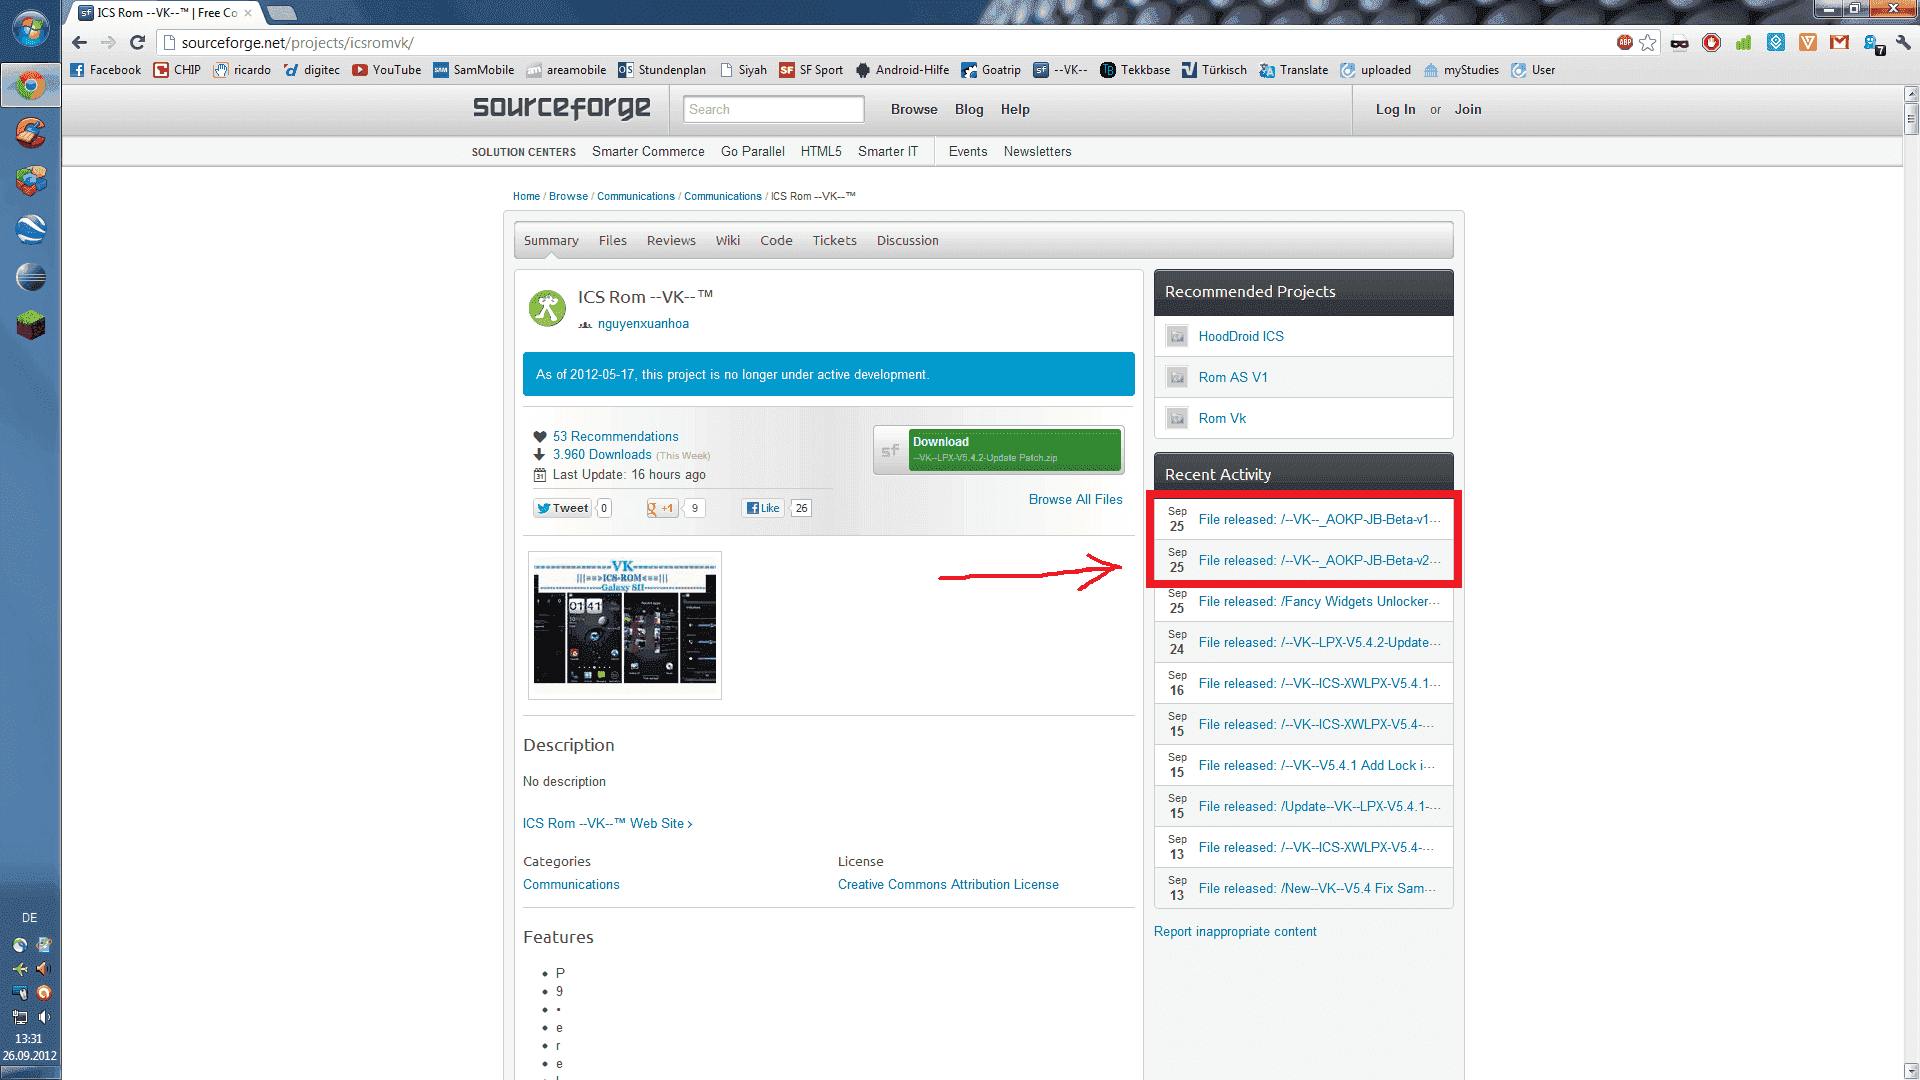Click the Facebook Like button

click(764, 508)
